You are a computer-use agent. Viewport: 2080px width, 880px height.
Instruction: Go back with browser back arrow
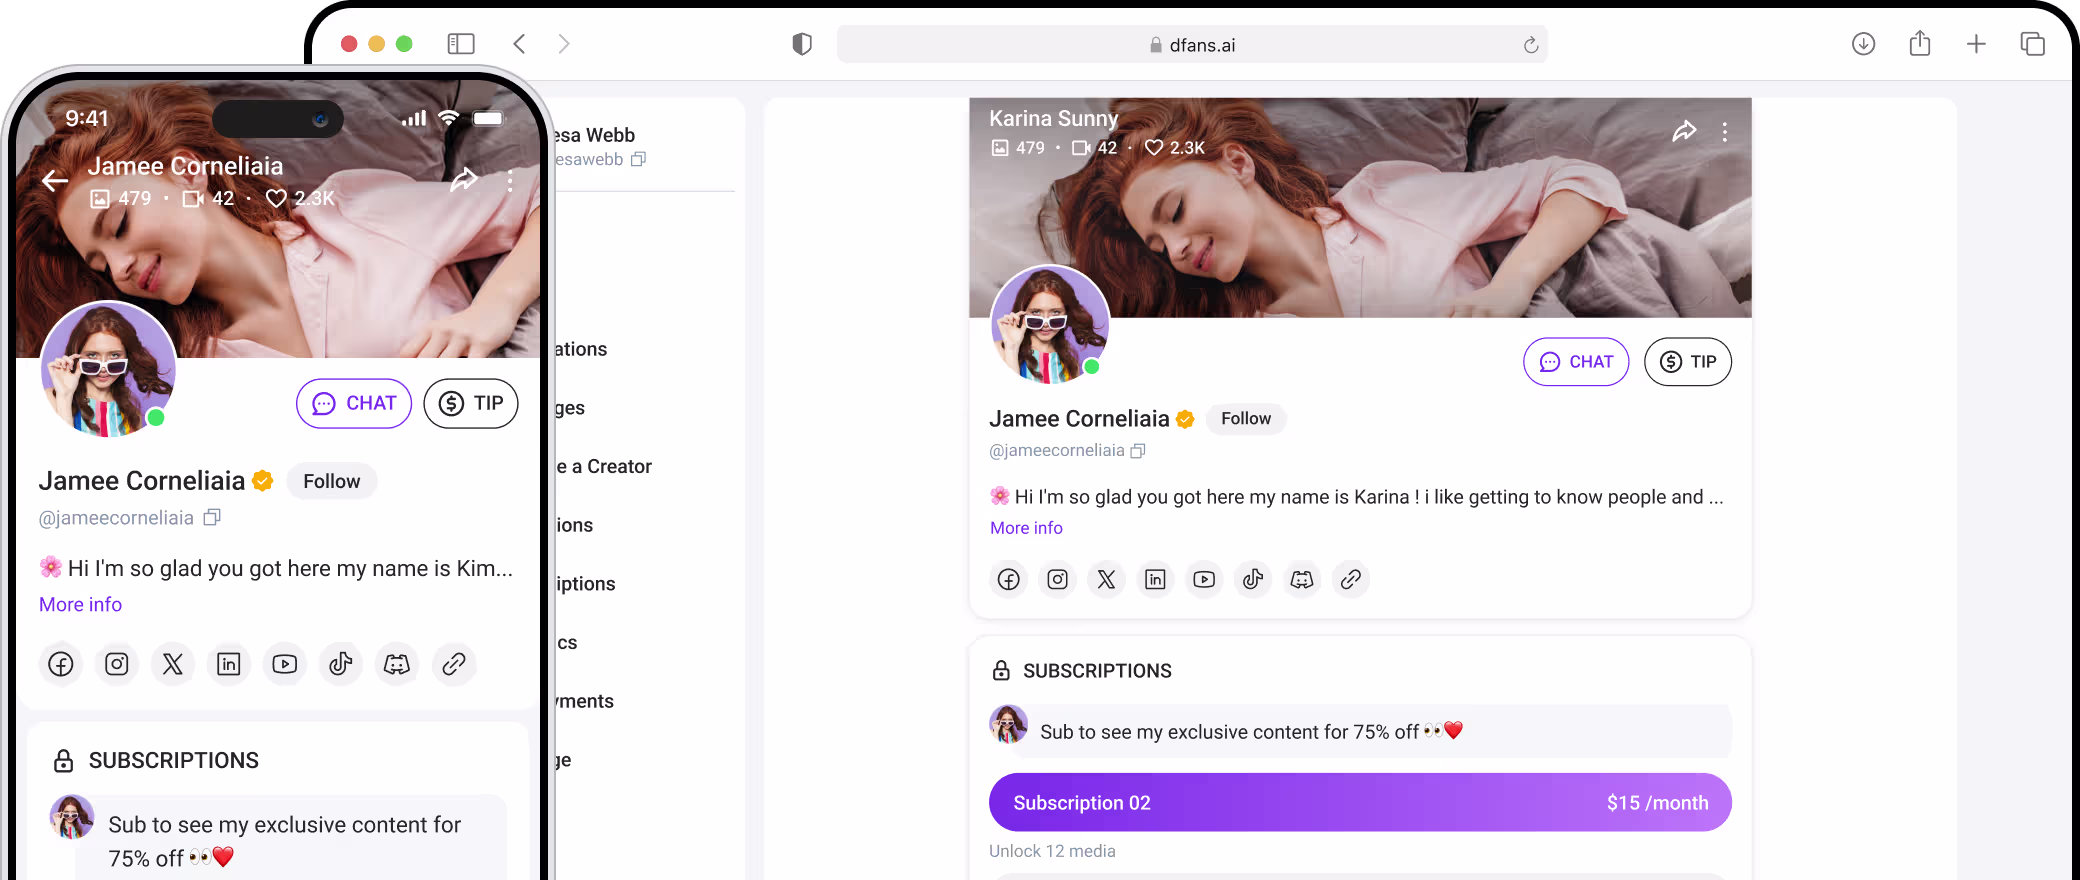[x=519, y=44]
